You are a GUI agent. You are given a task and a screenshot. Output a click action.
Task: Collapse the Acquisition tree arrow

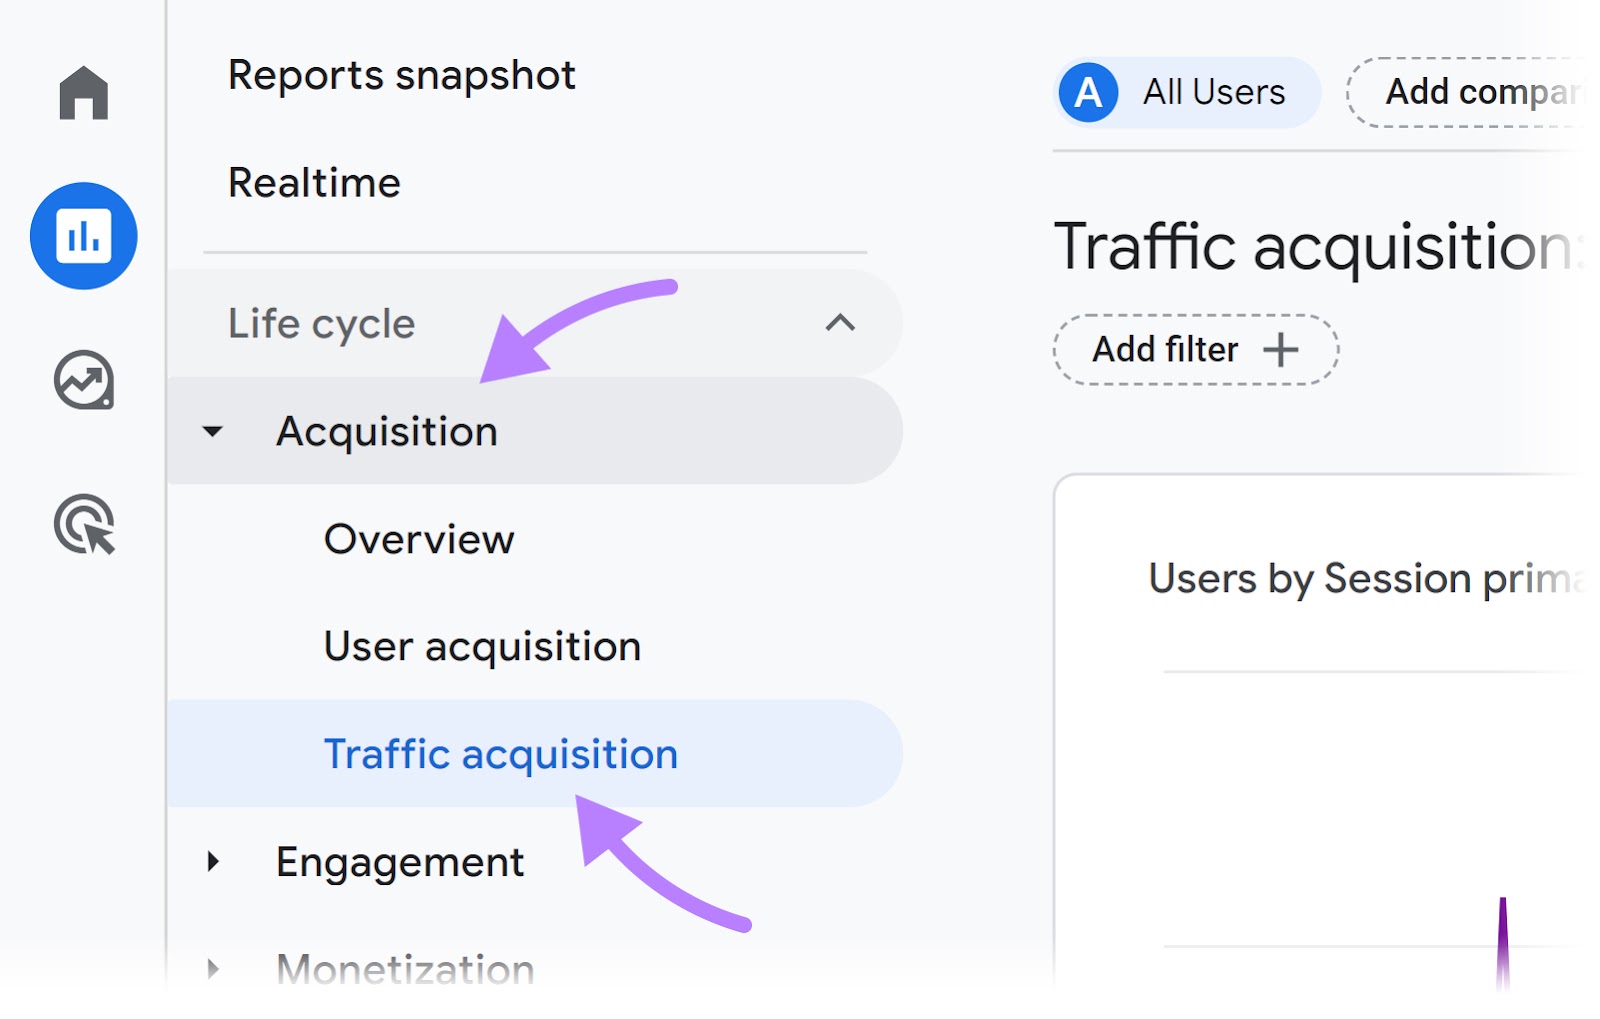[212, 432]
